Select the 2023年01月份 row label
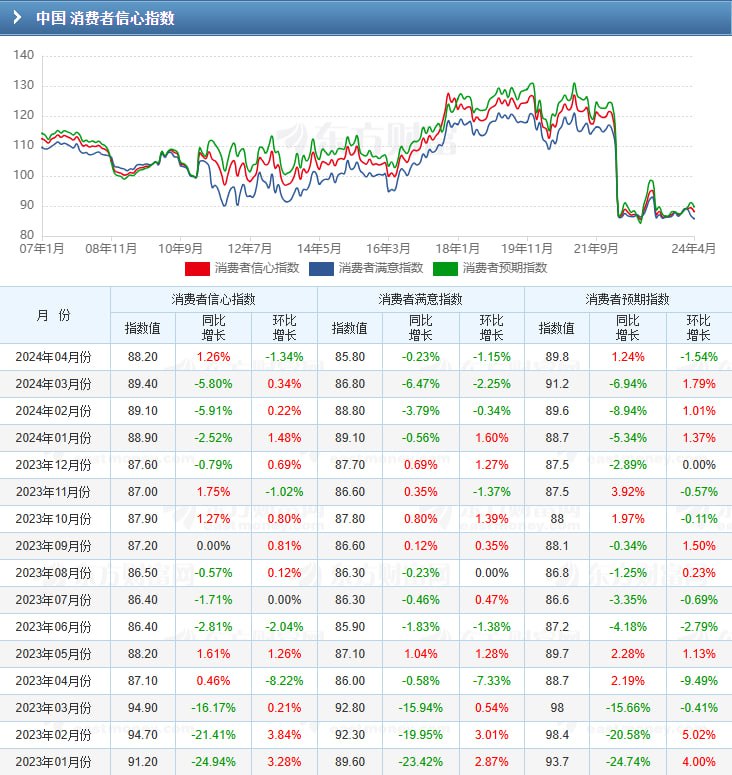The image size is (732, 775). [x=54, y=762]
